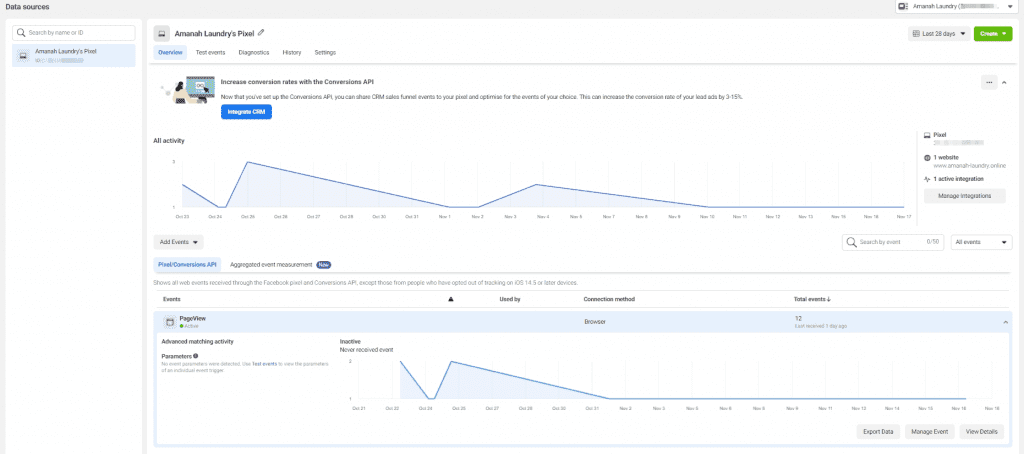Follow the Test events link under Parameters
Image resolution: width=1024 pixels, height=454 pixels.
264,364
